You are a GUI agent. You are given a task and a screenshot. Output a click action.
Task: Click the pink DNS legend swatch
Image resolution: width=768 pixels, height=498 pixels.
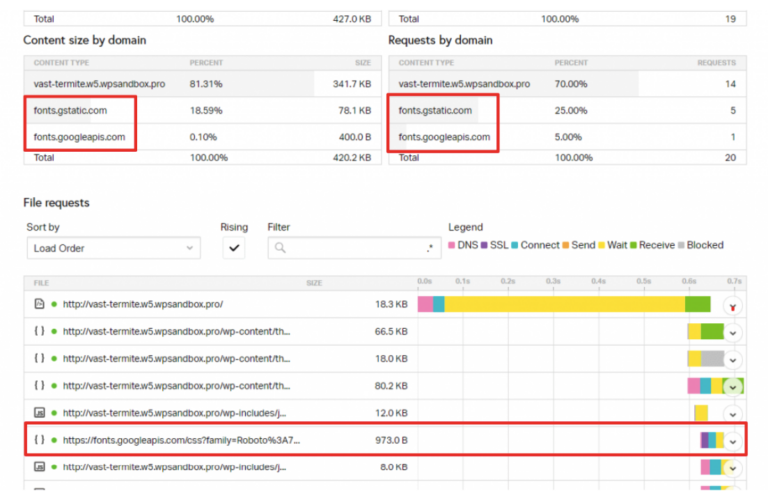[x=453, y=245]
